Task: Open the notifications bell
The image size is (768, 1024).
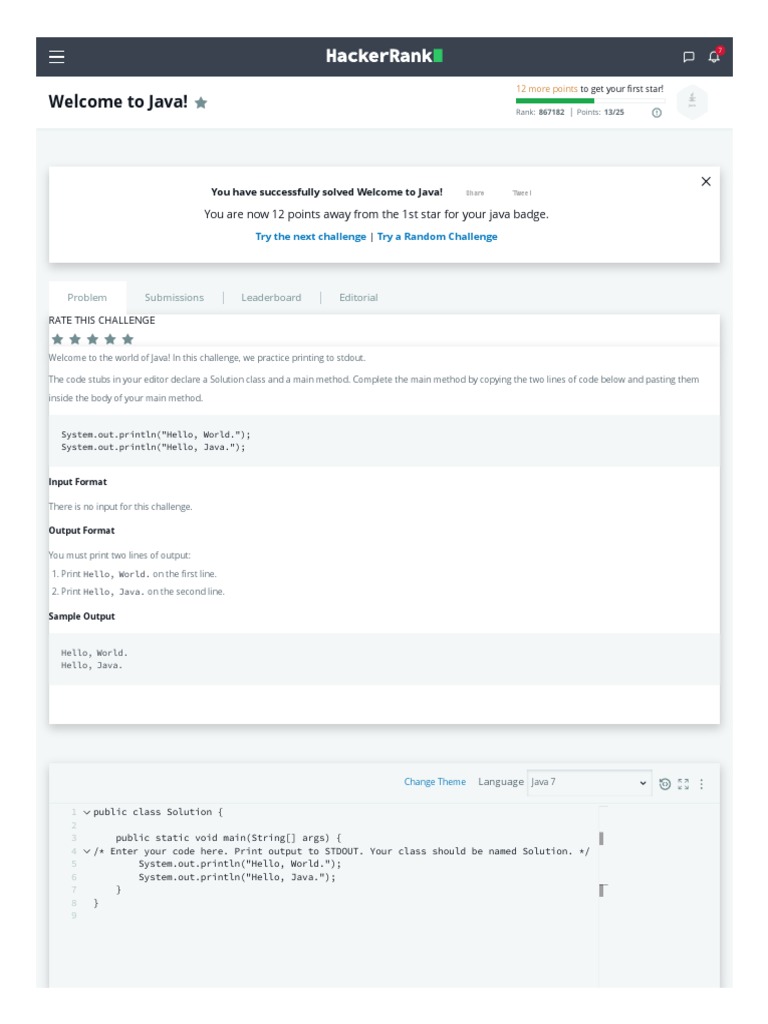Action: click(x=714, y=57)
